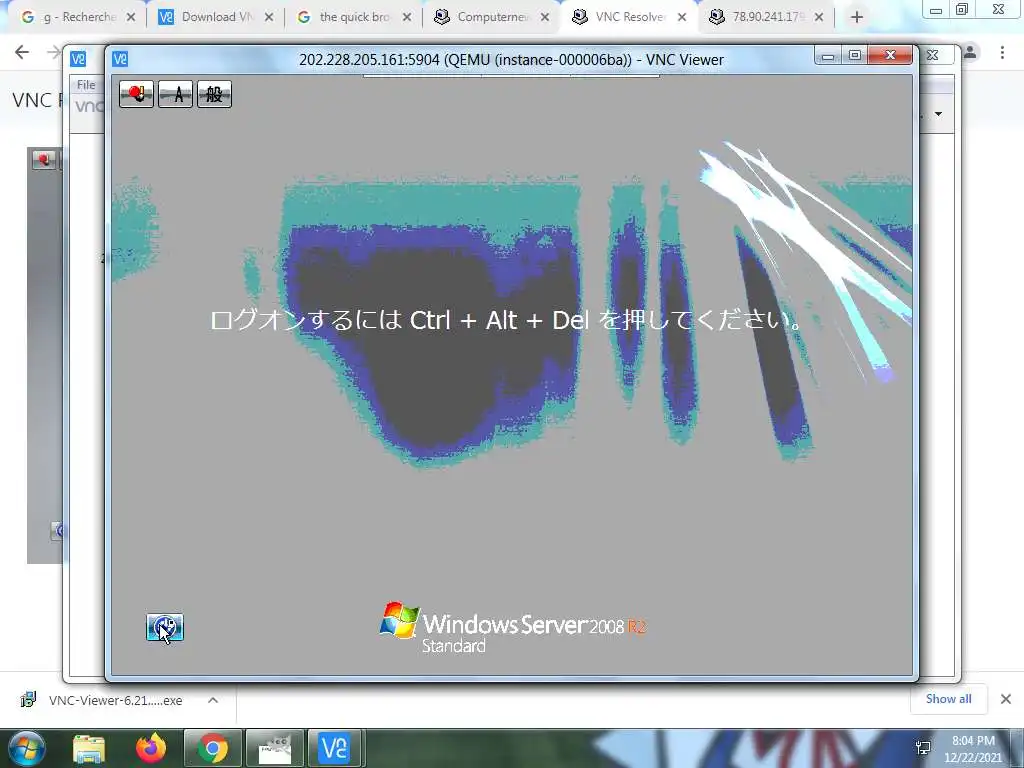Click the GIMP-like taskbar icon next to Chrome
This screenshot has width=1024, height=768.
274,748
